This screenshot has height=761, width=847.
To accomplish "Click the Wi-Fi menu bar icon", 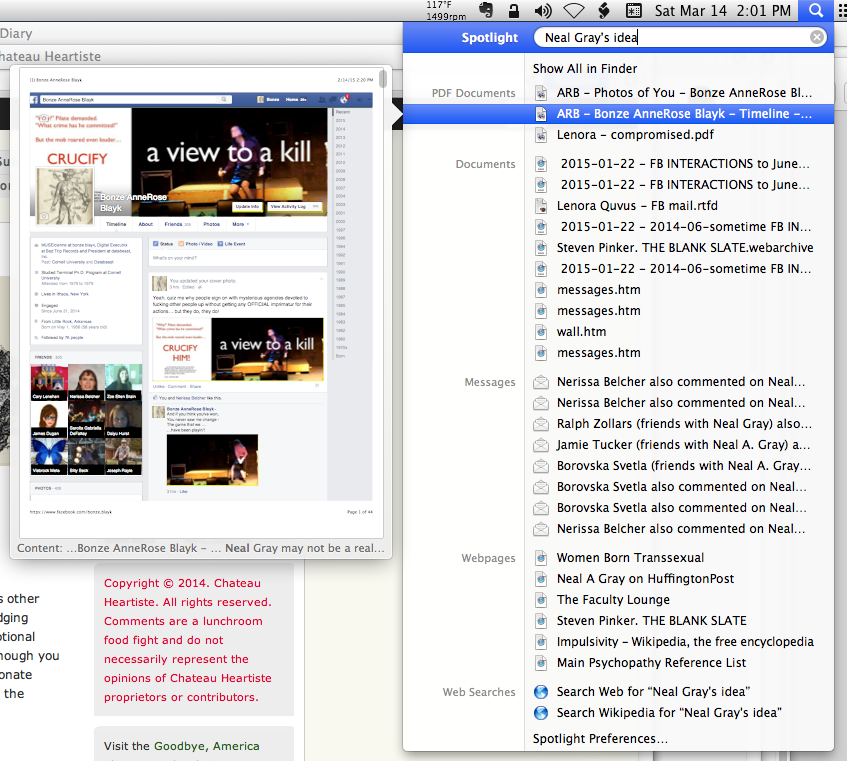I will point(574,11).
